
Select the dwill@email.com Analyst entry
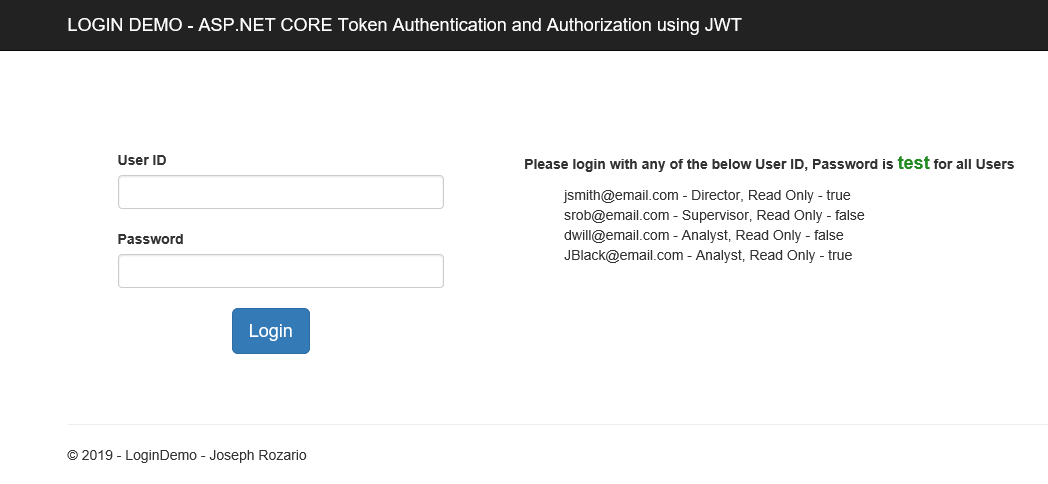pos(704,235)
